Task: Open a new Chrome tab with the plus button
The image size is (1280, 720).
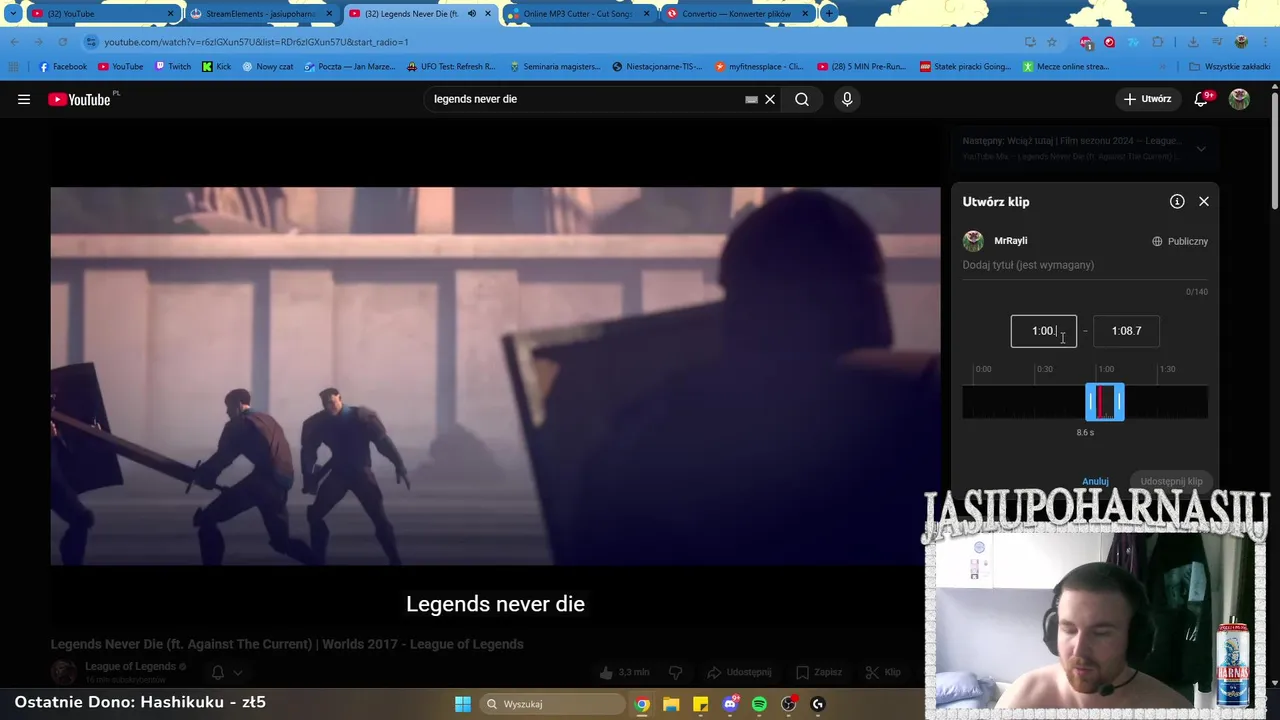Action: point(829,14)
